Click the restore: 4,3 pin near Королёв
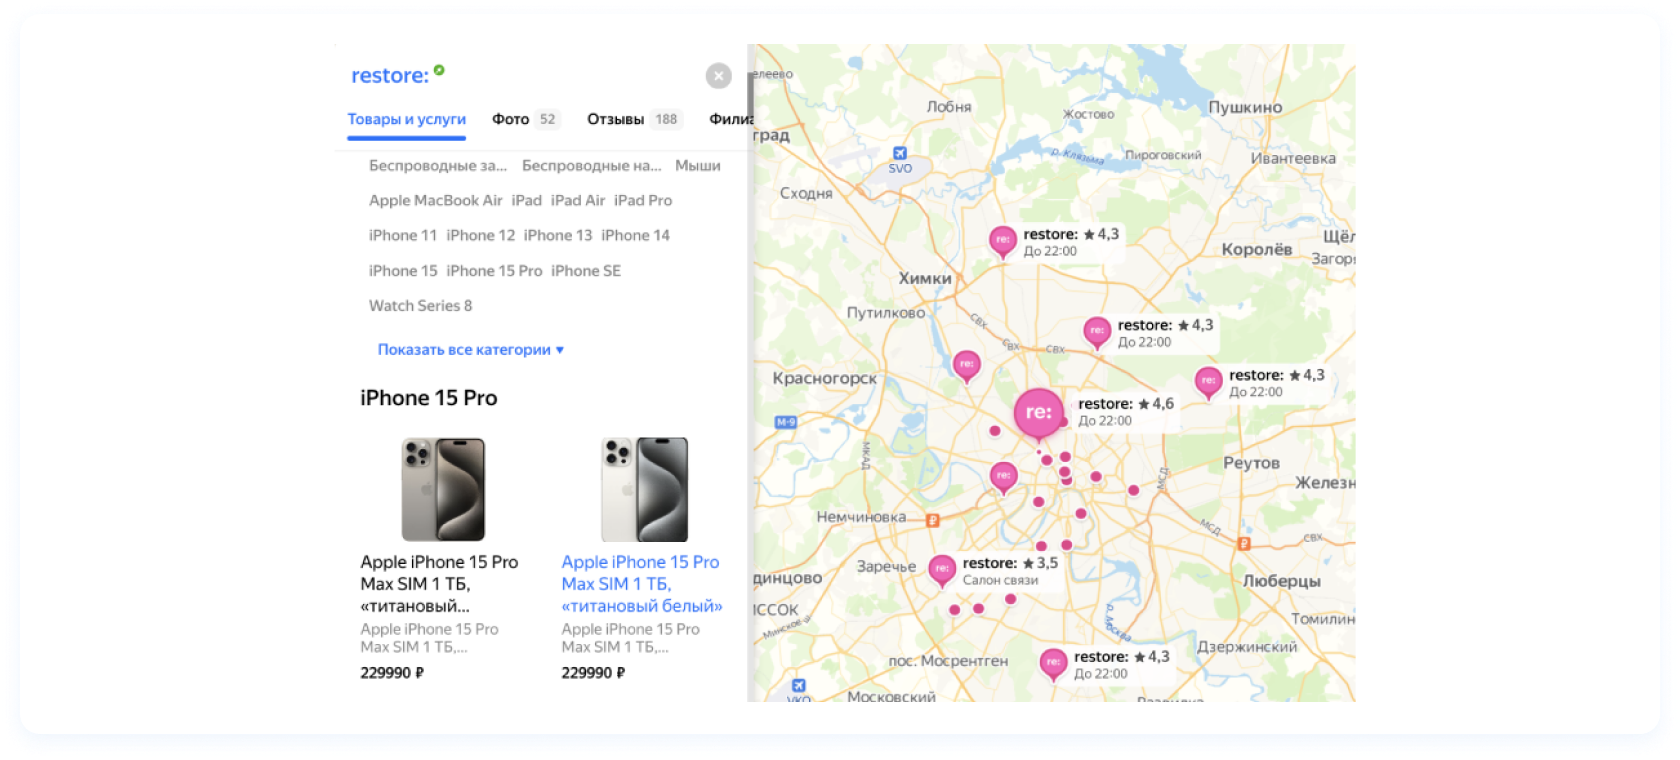This screenshot has height=760, width=1680. (x=1097, y=331)
